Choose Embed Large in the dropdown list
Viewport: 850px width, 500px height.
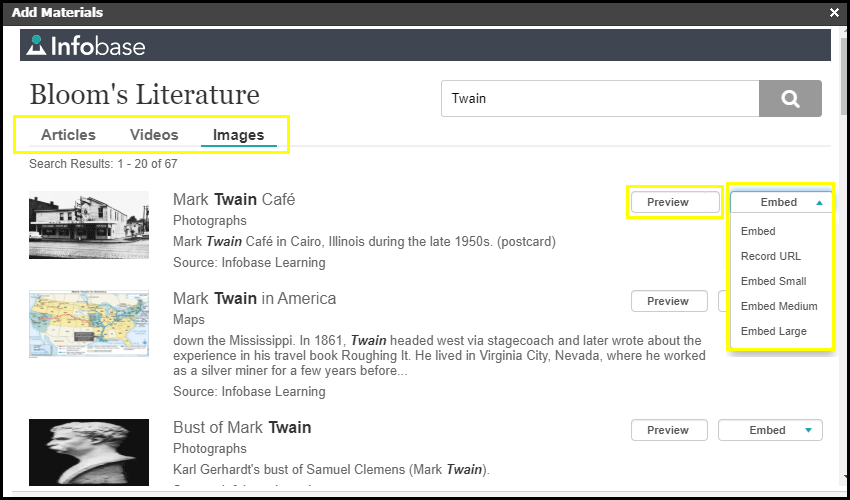click(774, 331)
